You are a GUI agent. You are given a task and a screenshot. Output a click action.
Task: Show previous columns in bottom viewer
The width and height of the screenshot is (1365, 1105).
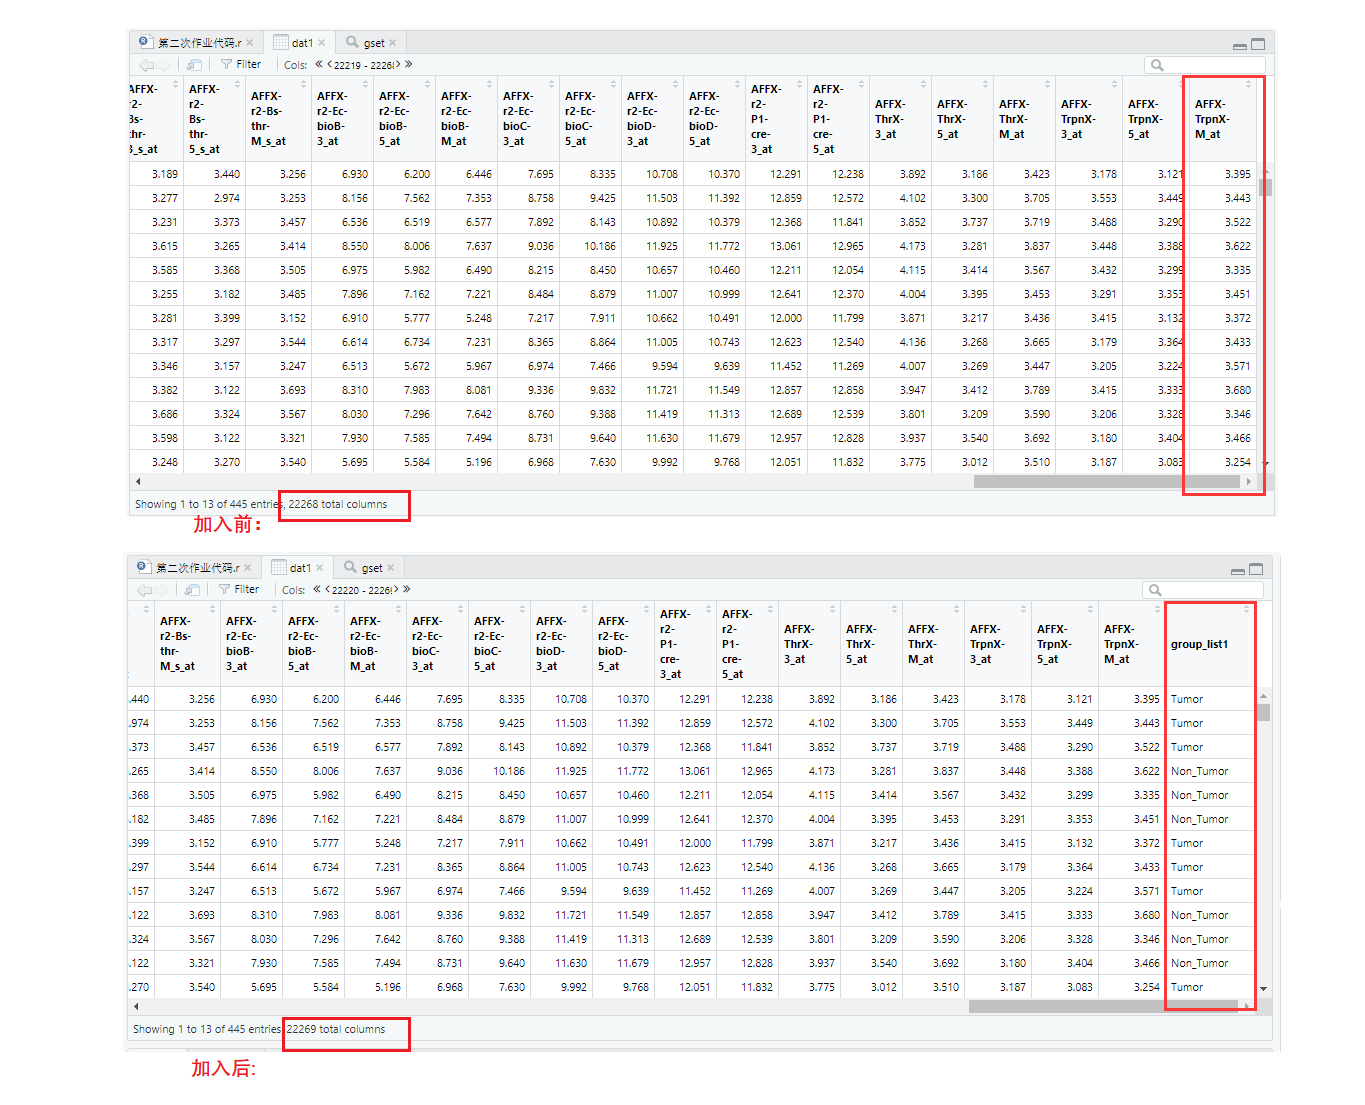(x=328, y=589)
